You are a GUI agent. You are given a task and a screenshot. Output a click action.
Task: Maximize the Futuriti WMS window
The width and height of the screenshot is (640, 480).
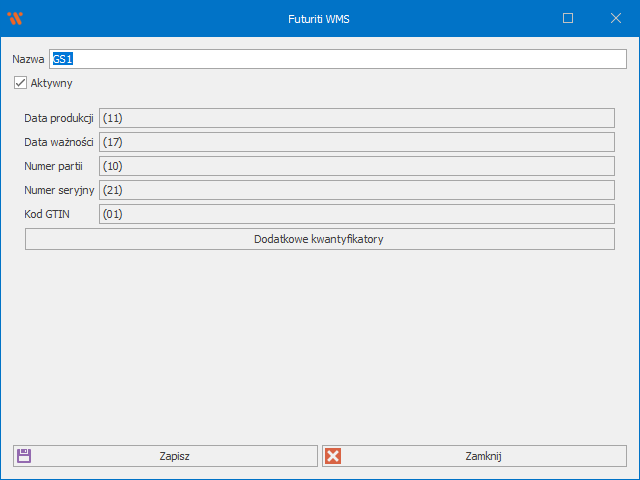tap(568, 18)
